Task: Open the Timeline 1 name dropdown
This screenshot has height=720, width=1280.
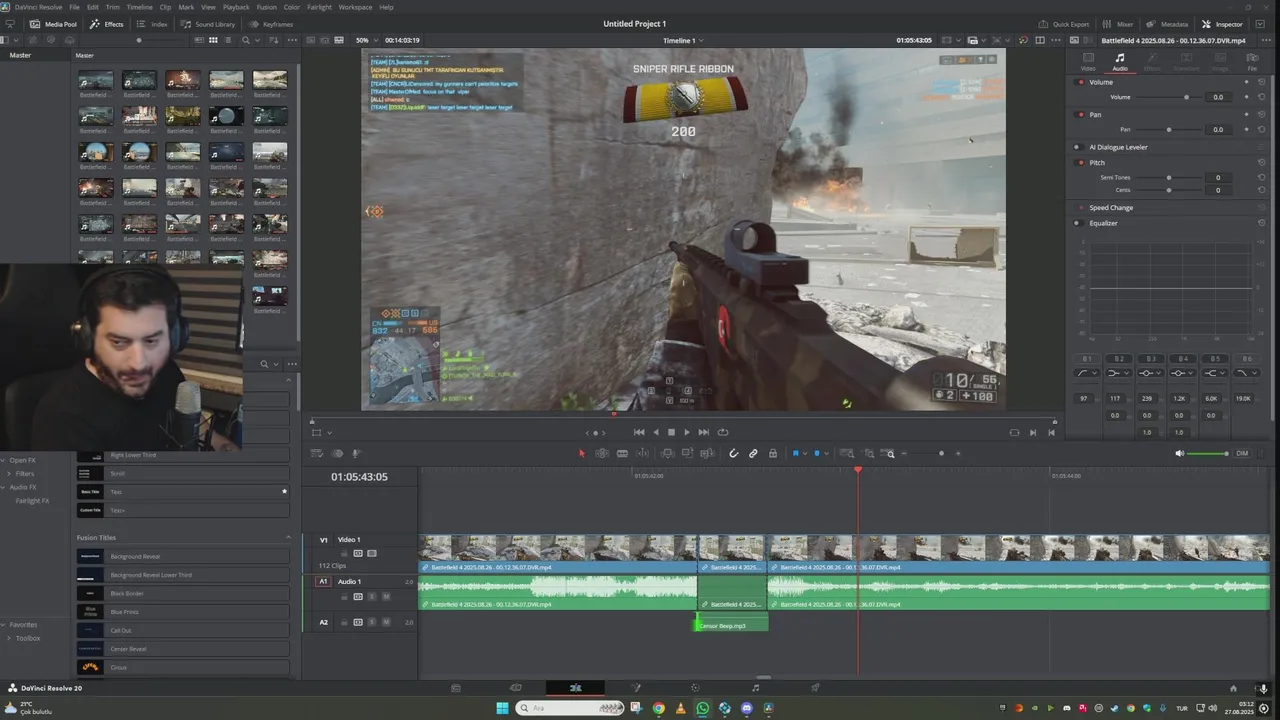Action: 683,40
